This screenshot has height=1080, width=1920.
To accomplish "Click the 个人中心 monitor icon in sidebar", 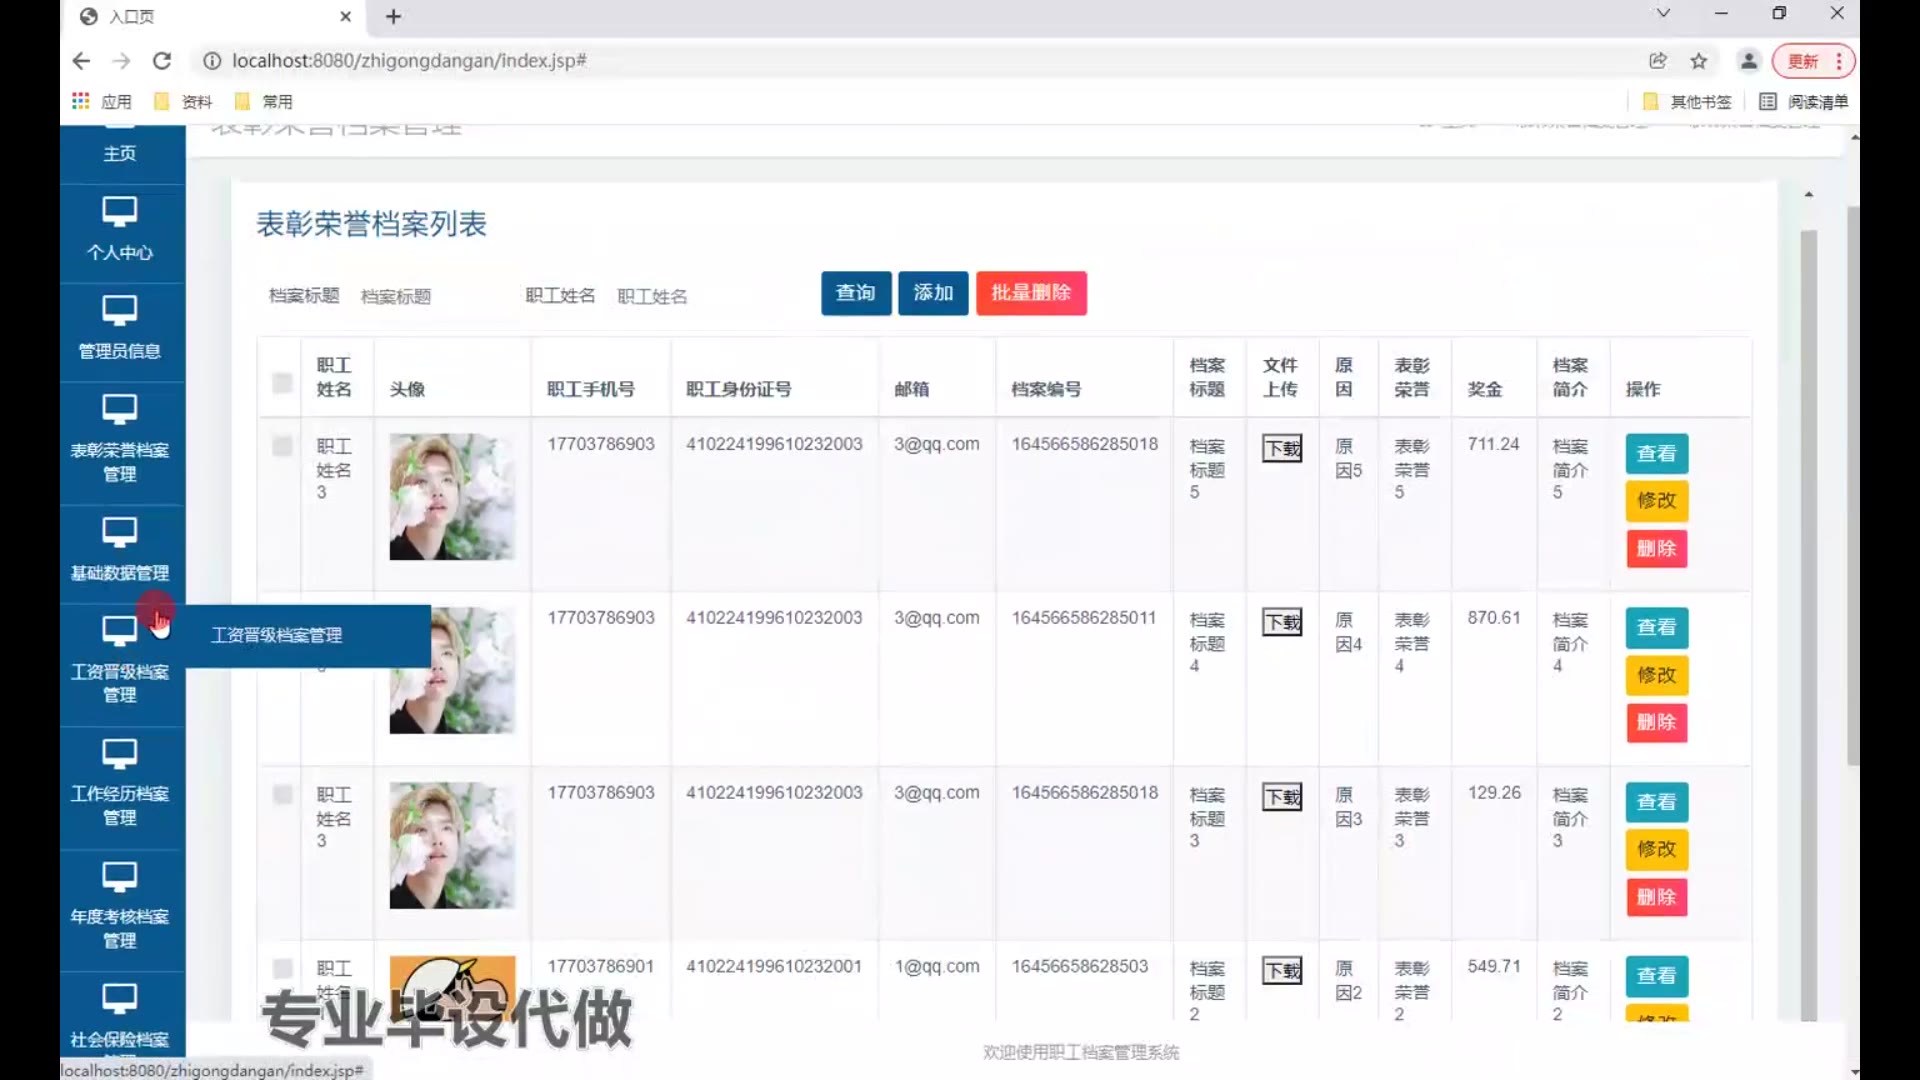I will 119,212.
